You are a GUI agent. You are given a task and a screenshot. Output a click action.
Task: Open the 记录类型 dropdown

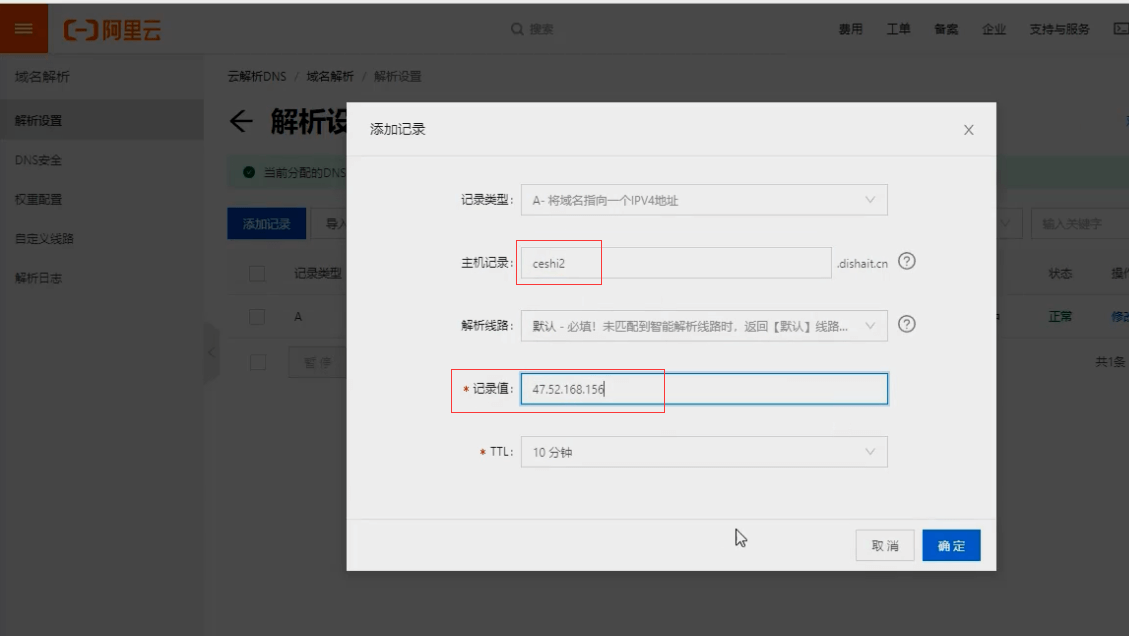point(704,200)
